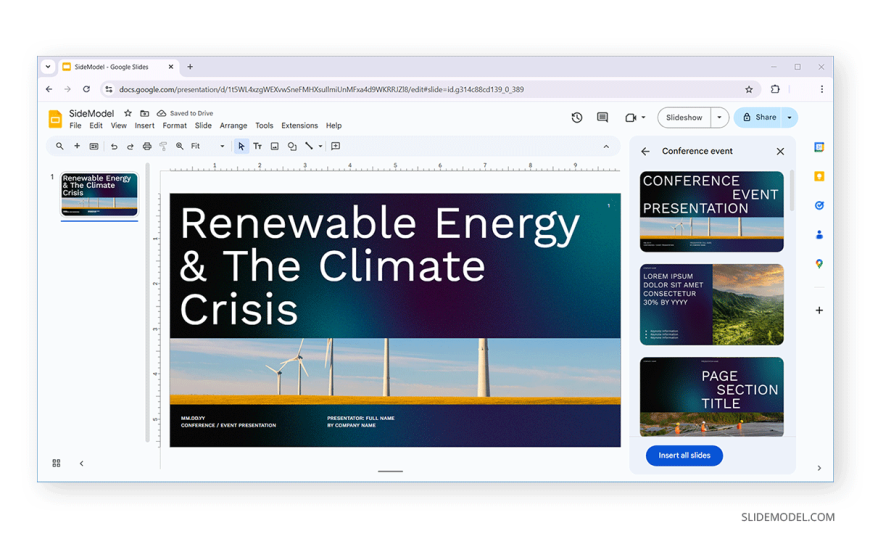Click the zoom magnifier tool
Screen dimensions: 870x539
point(180,147)
